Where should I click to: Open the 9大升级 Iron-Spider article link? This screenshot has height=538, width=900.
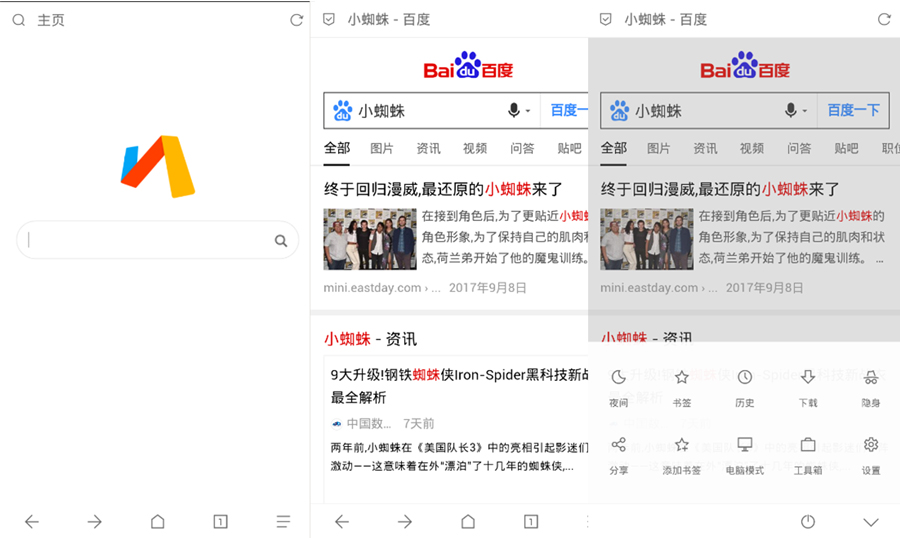pyautogui.click(x=456, y=383)
